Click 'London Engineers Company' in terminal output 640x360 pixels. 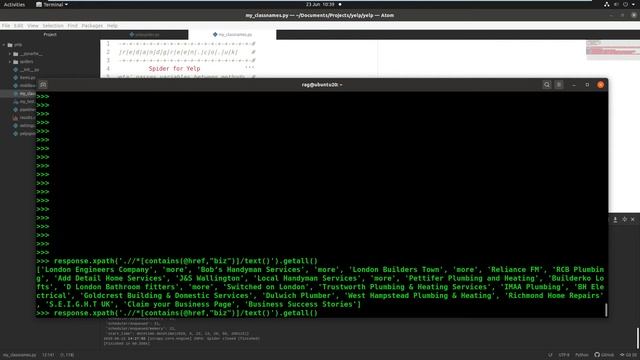pos(97,269)
